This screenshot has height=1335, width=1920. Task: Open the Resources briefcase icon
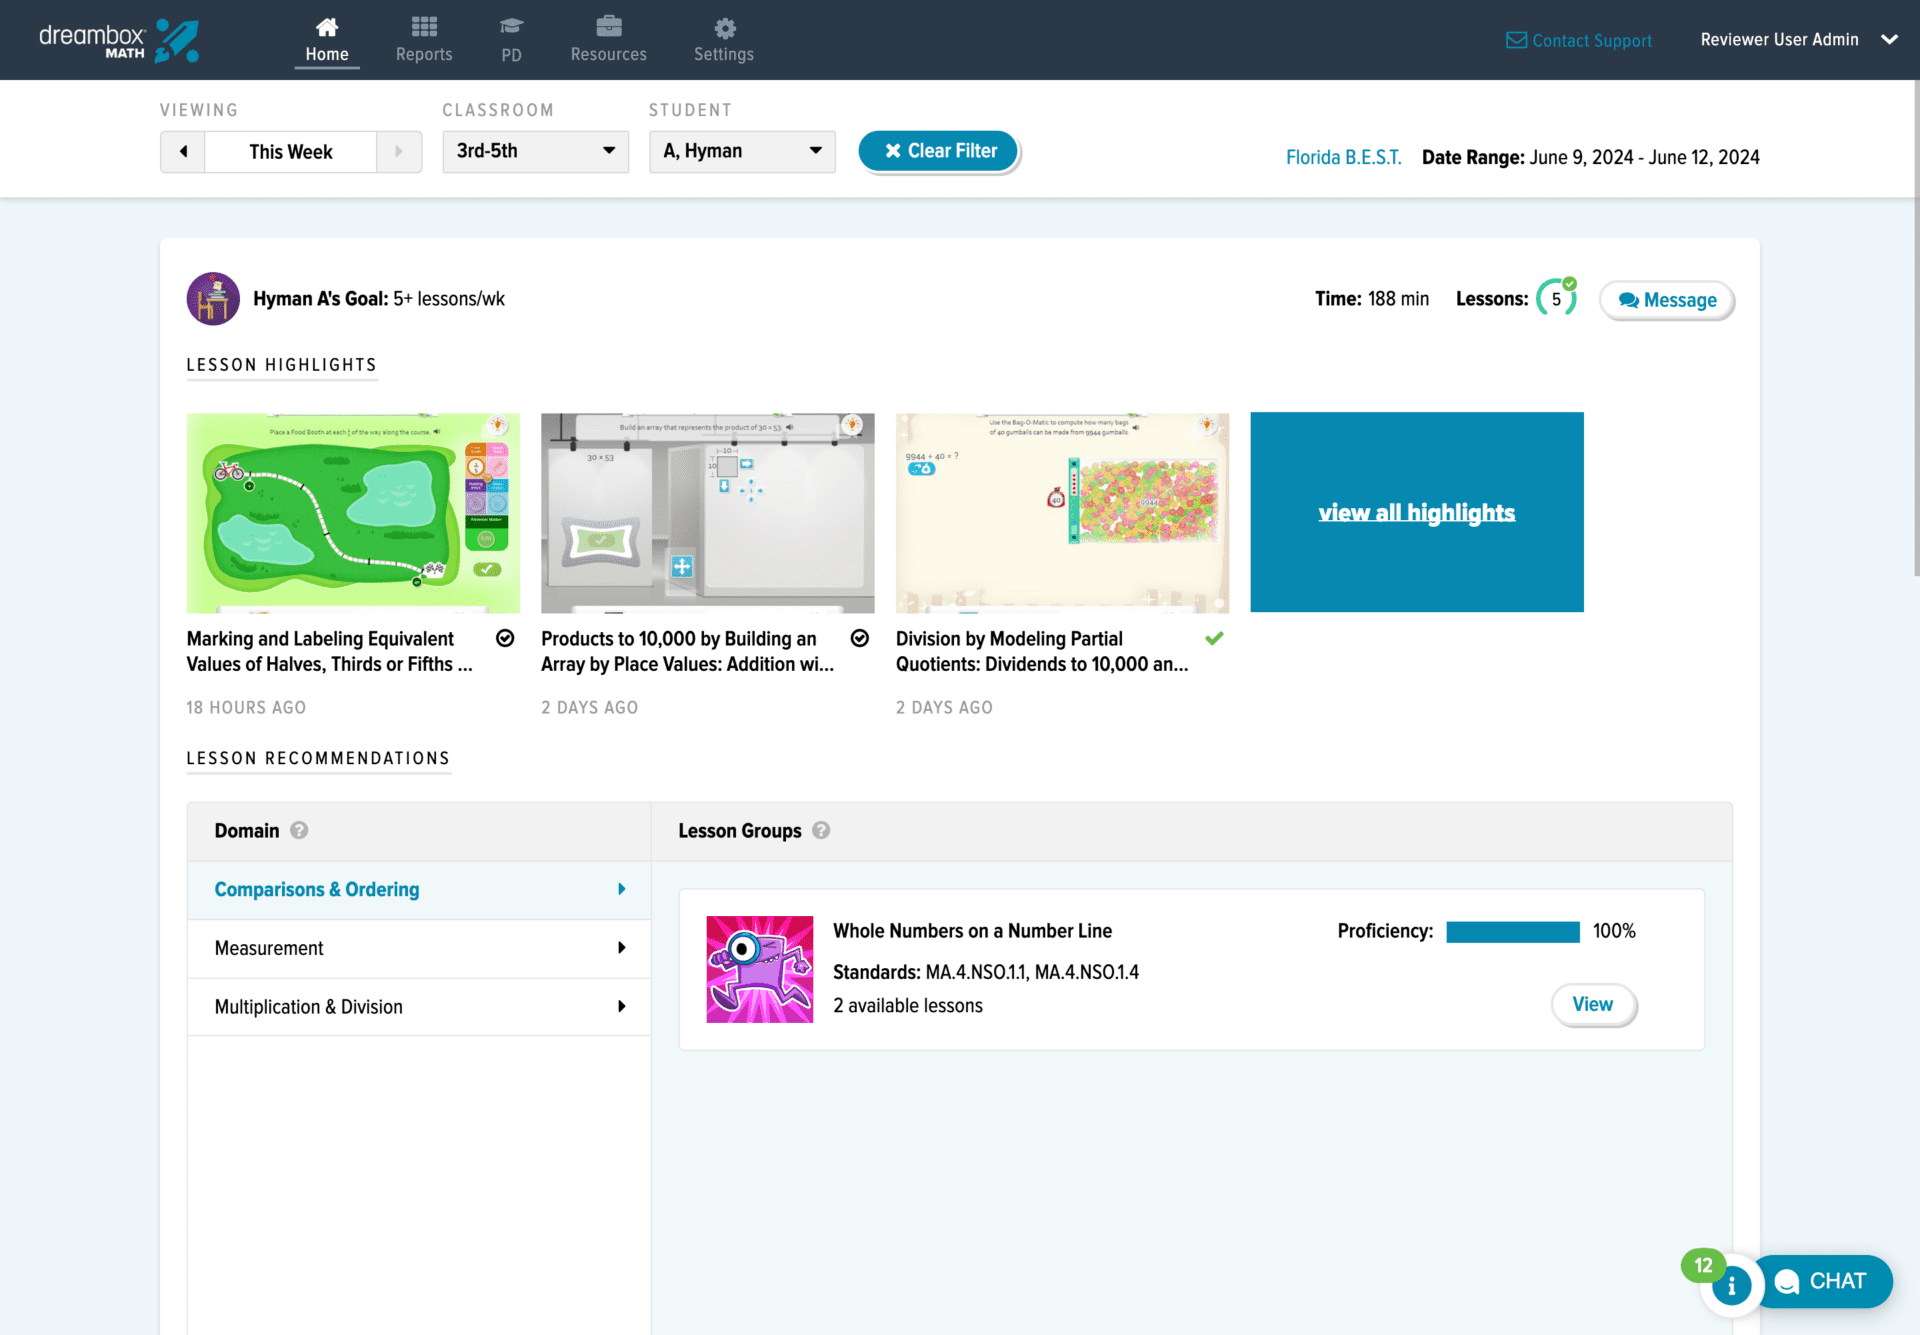pyautogui.click(x=608, y=27)
